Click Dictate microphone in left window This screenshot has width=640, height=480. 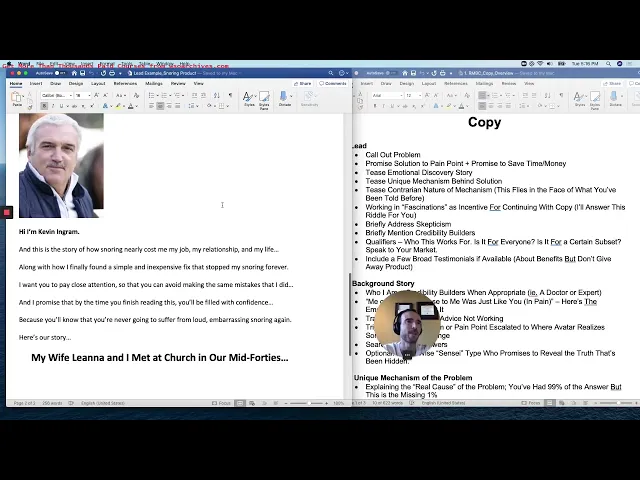coord(284,99)
